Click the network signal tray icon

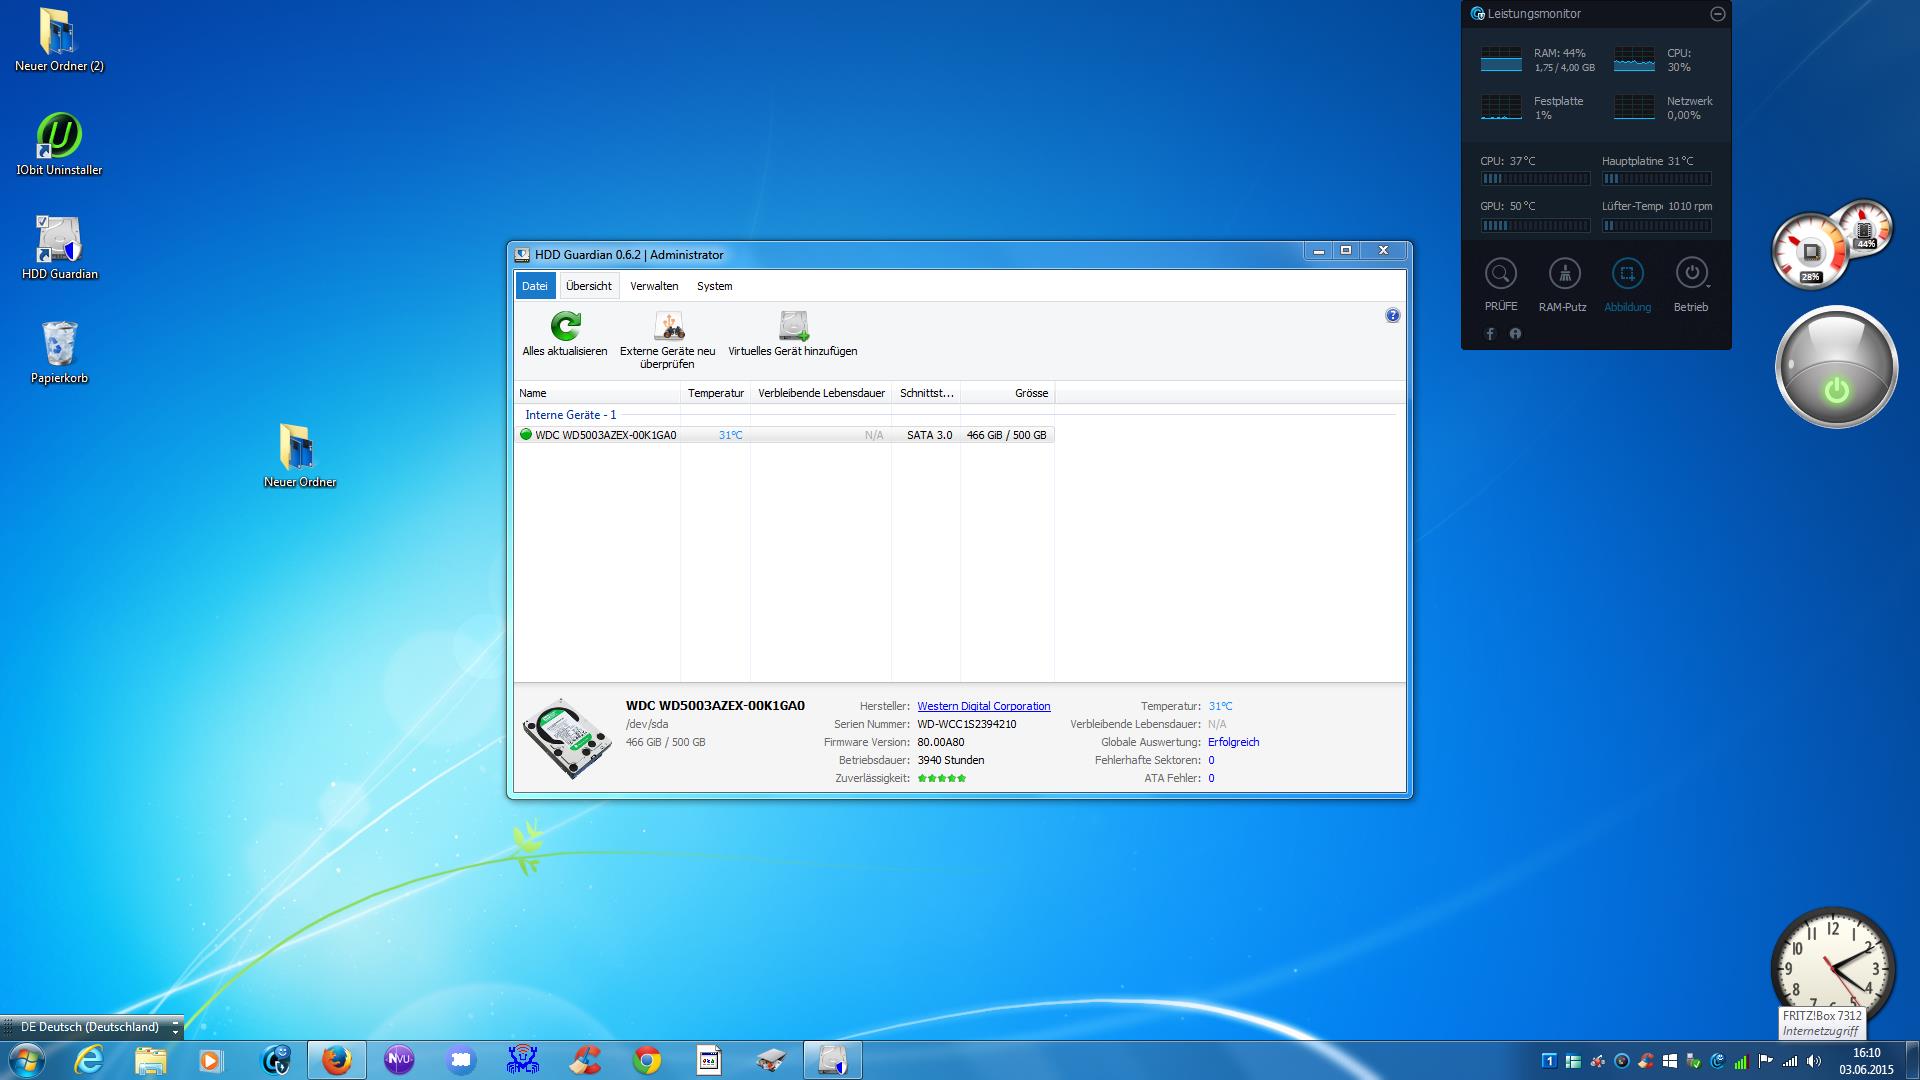click(1790, 1061)
